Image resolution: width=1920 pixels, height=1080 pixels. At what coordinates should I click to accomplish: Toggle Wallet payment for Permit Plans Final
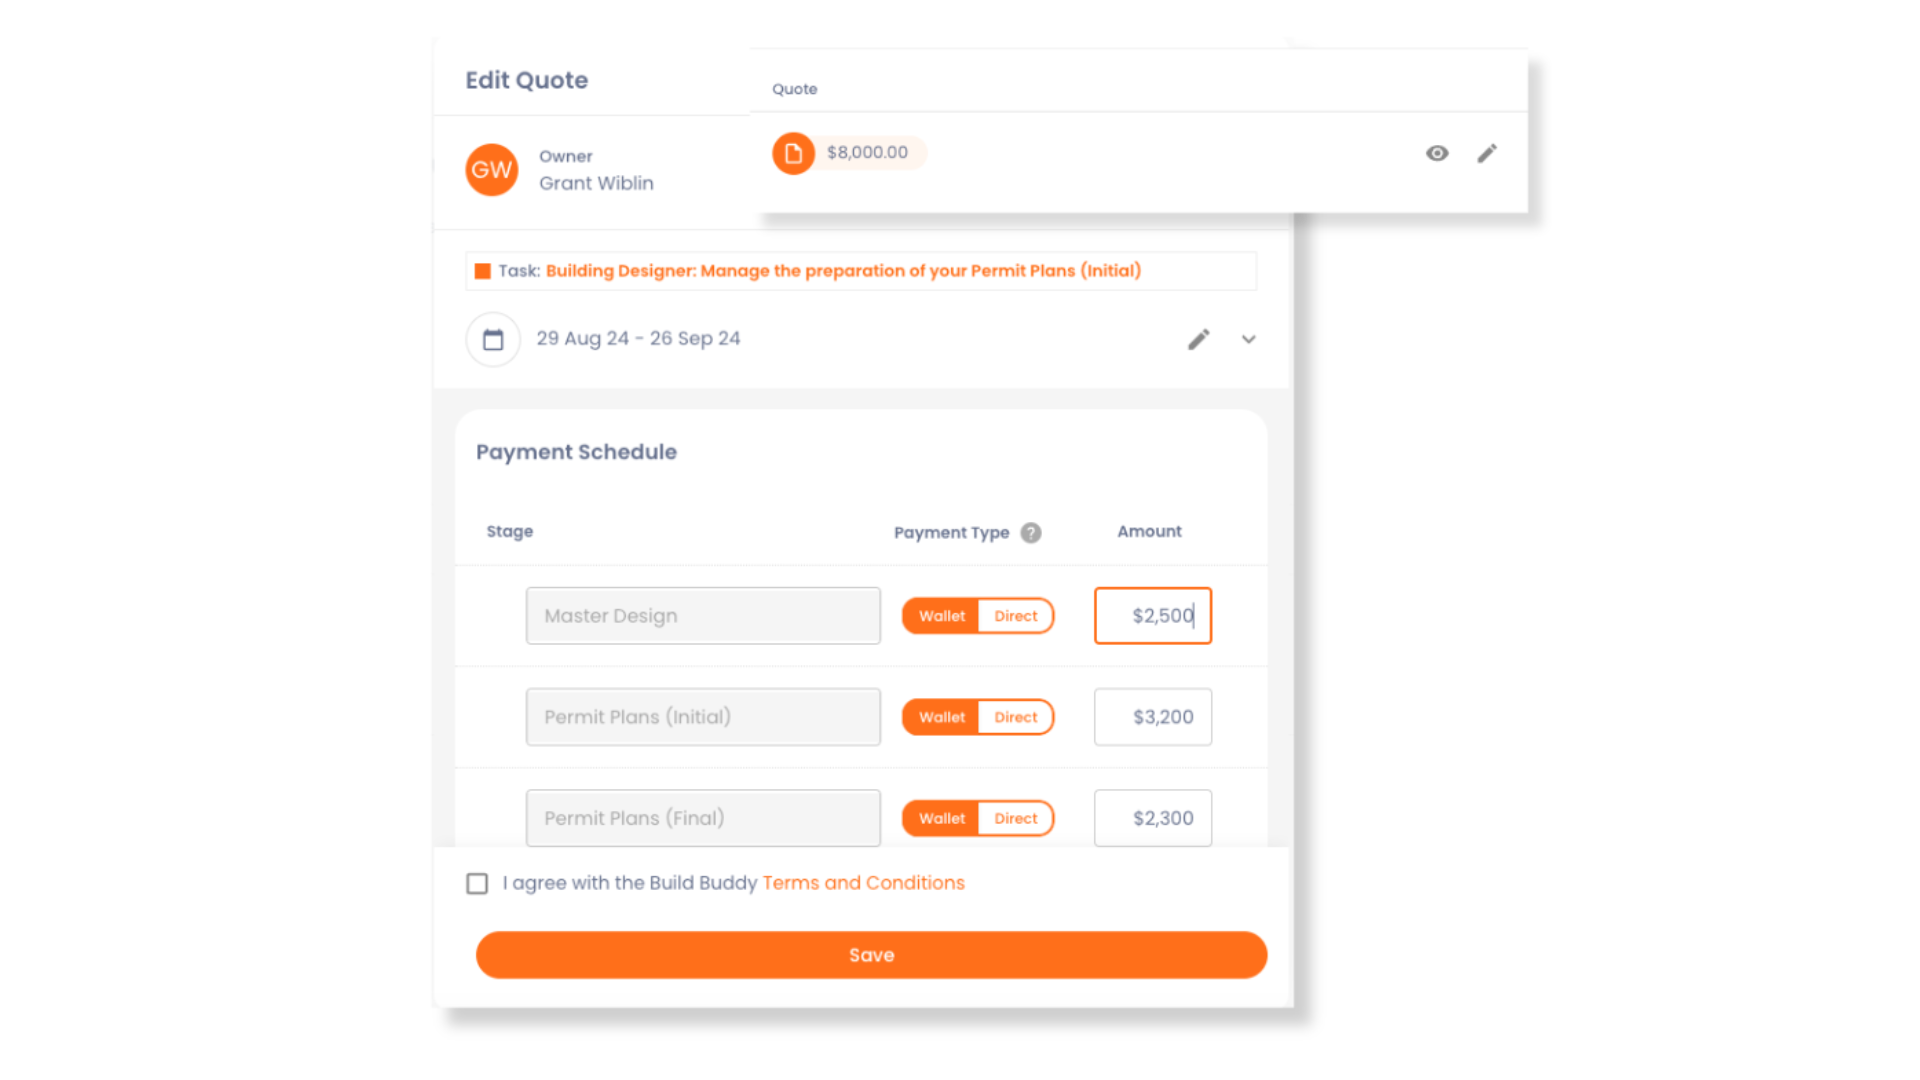point(942,818)
